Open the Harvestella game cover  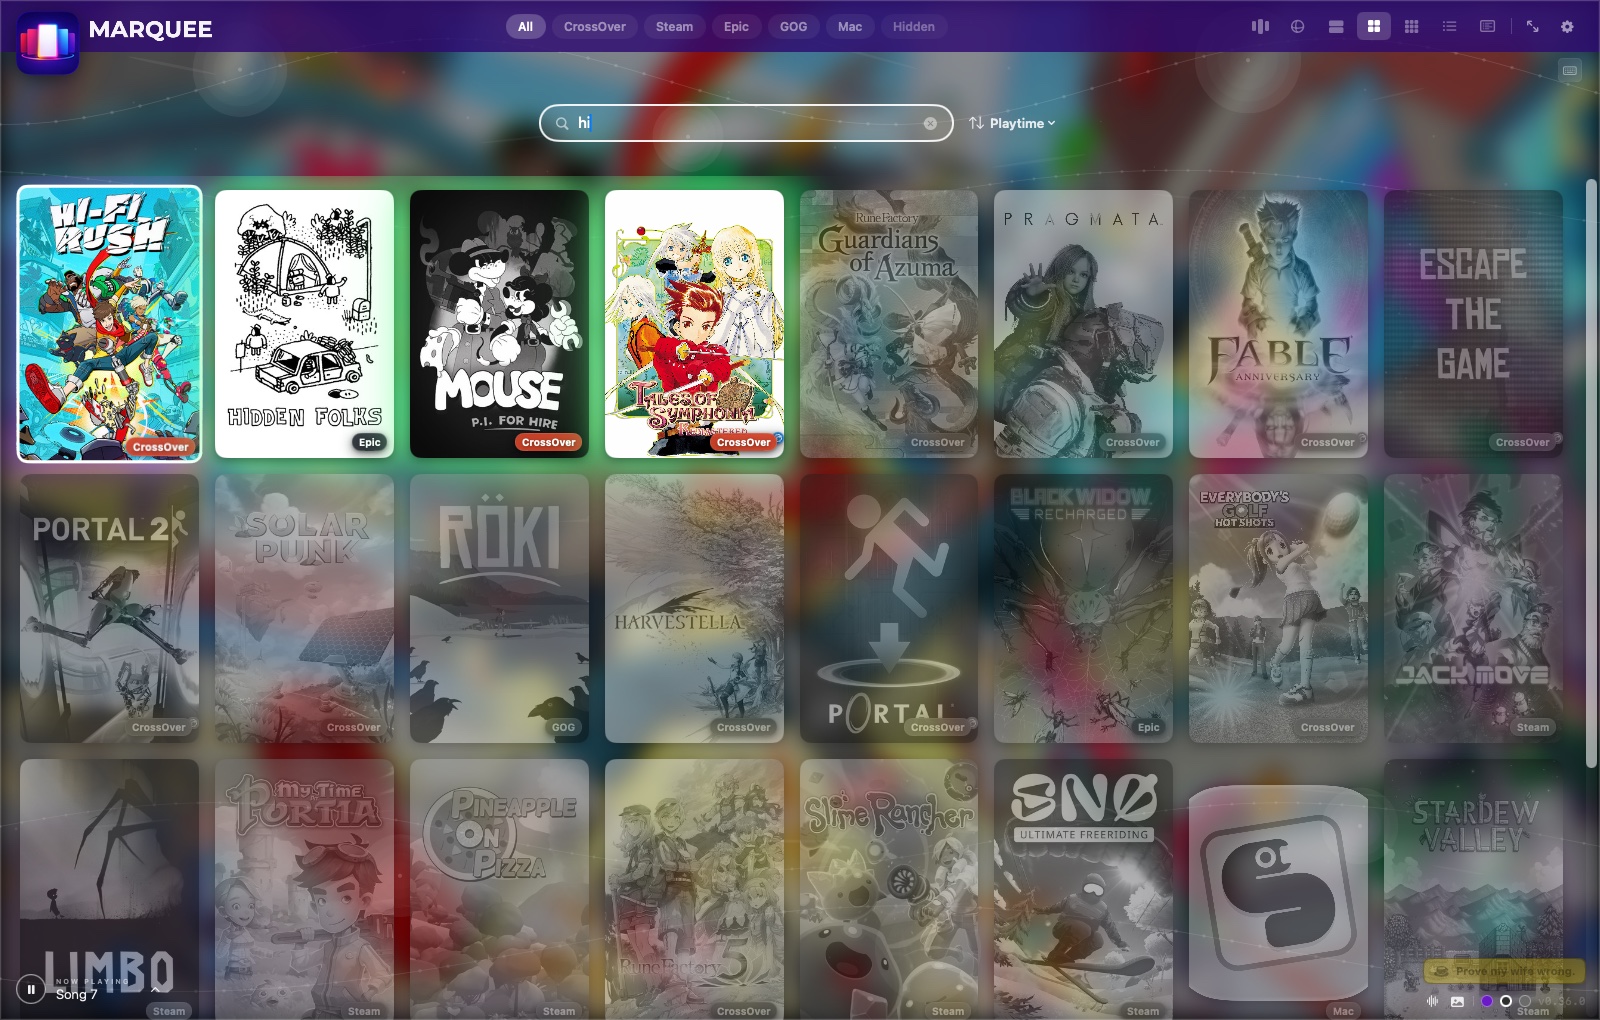pos(694,608)
